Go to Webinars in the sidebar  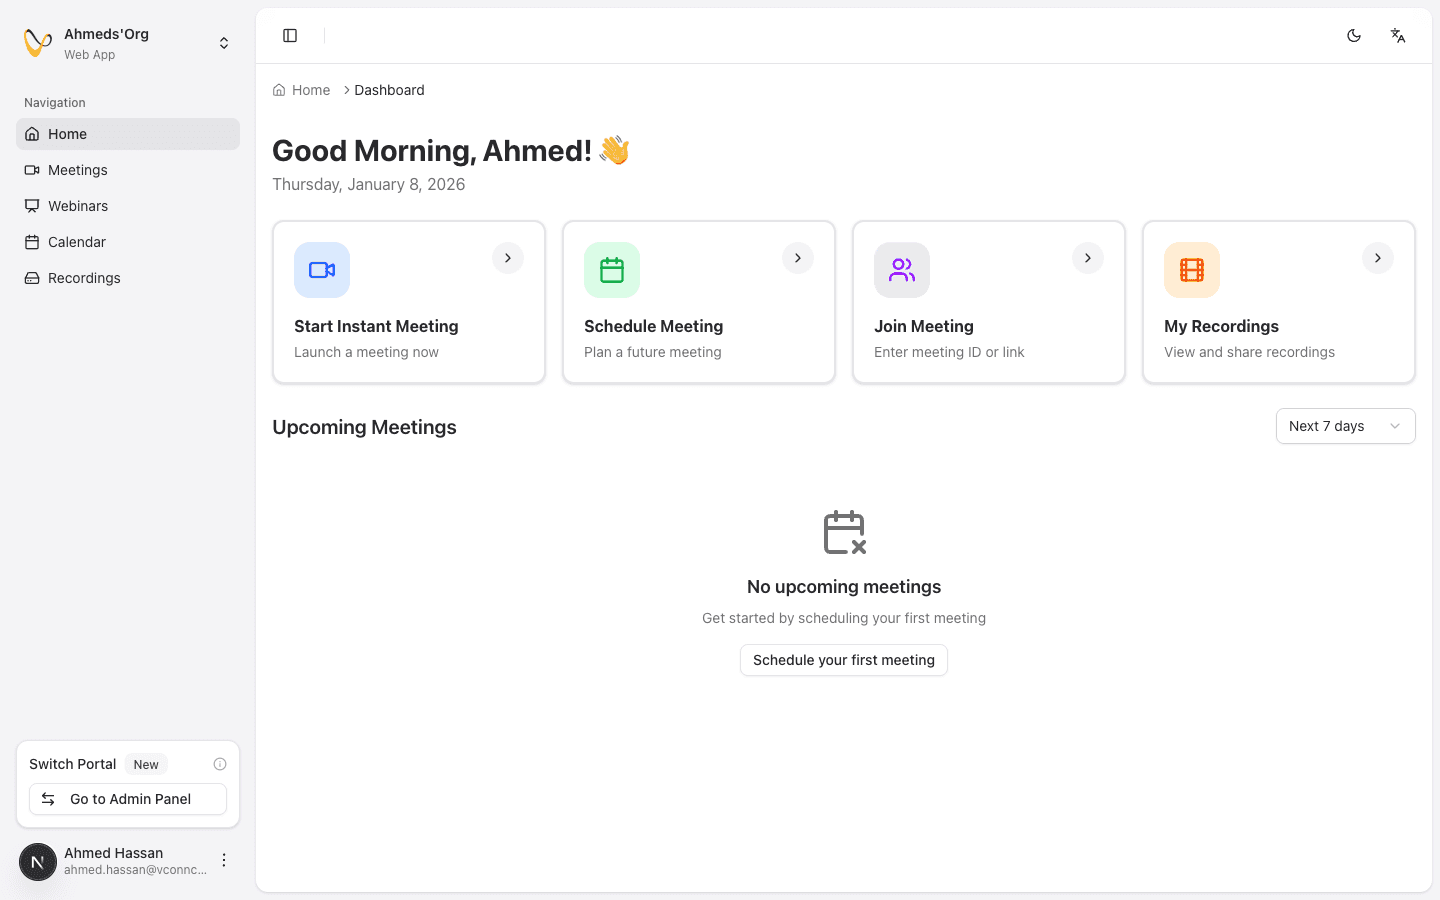(128, 206)
